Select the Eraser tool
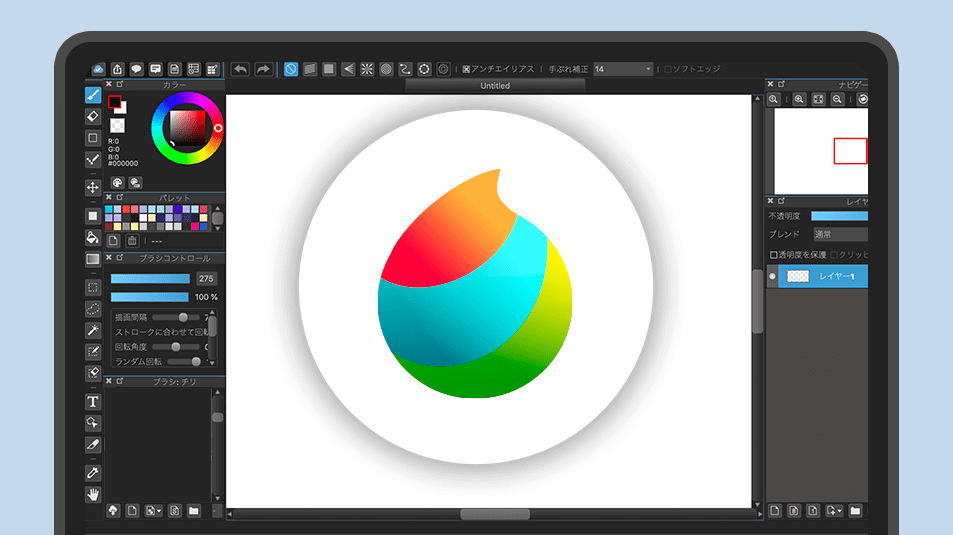Viewport: 953px width, 535px height. pos(93,117)
